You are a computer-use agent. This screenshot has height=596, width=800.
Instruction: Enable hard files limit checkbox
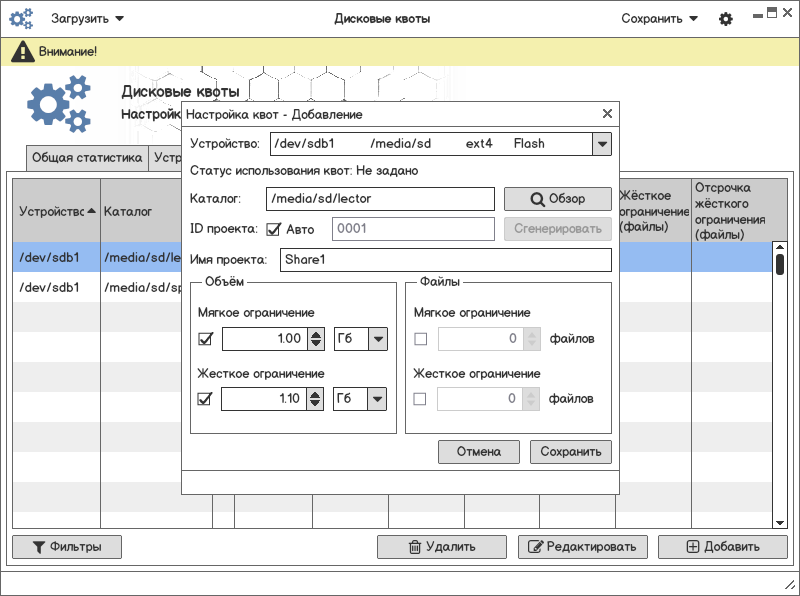click(x=420, y=399)
